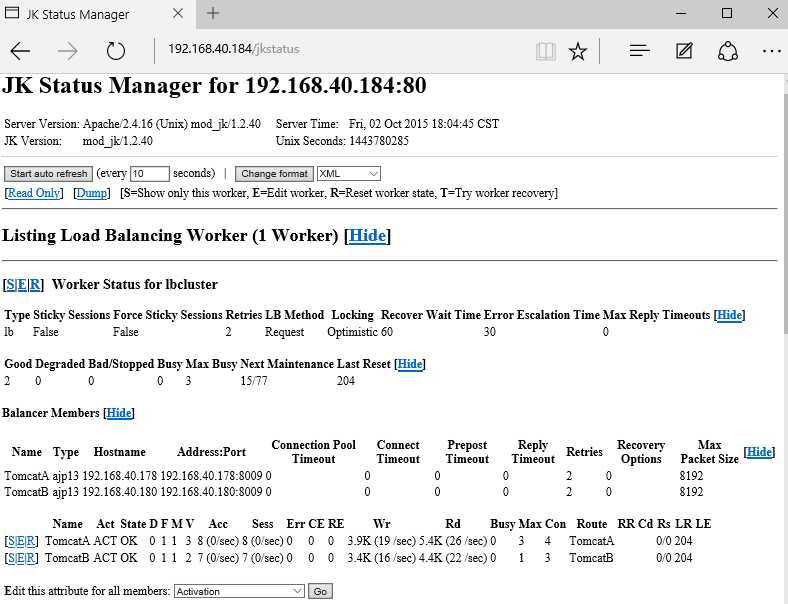The height and width of the screenshot is (604, 788).
Task: Click TomcatB address 192.168.40.180:8009
Action: click(x=211, y=492)
